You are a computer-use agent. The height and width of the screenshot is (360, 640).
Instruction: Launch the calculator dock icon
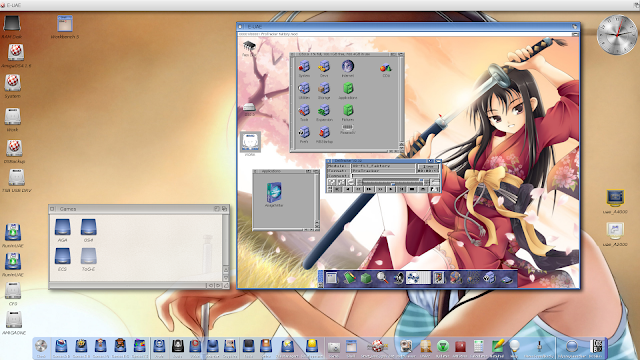pyautogui.click(x=478, y=346)
